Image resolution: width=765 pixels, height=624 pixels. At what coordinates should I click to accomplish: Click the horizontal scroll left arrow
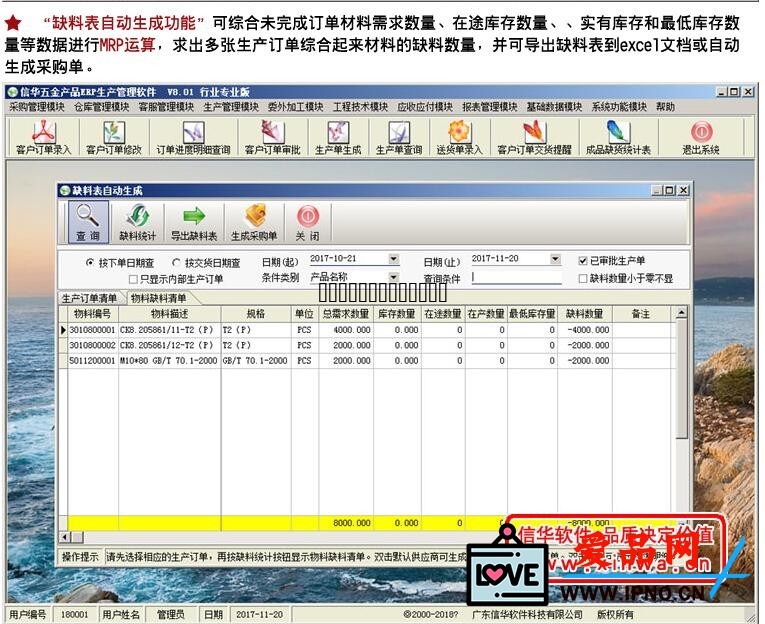click(64, 537)
